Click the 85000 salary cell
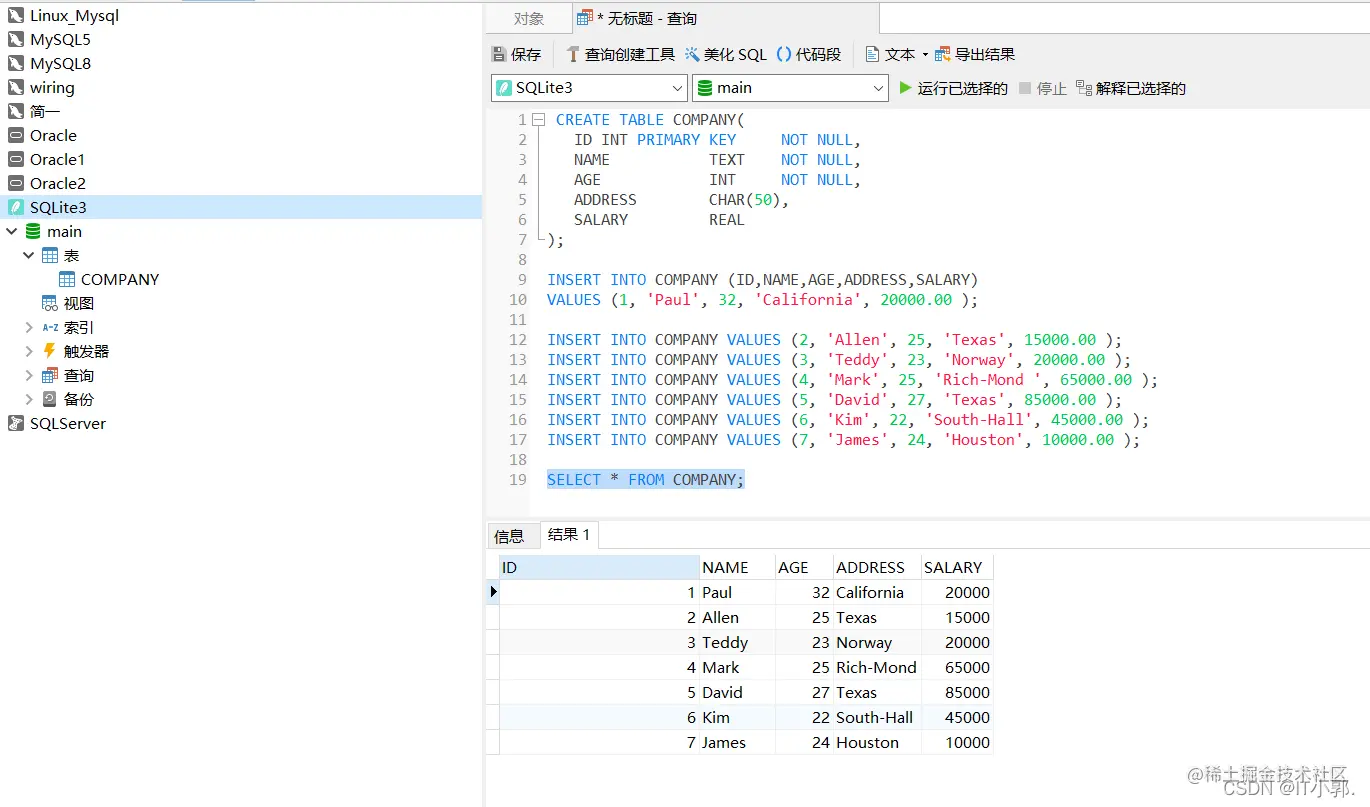 pos(957,693)
